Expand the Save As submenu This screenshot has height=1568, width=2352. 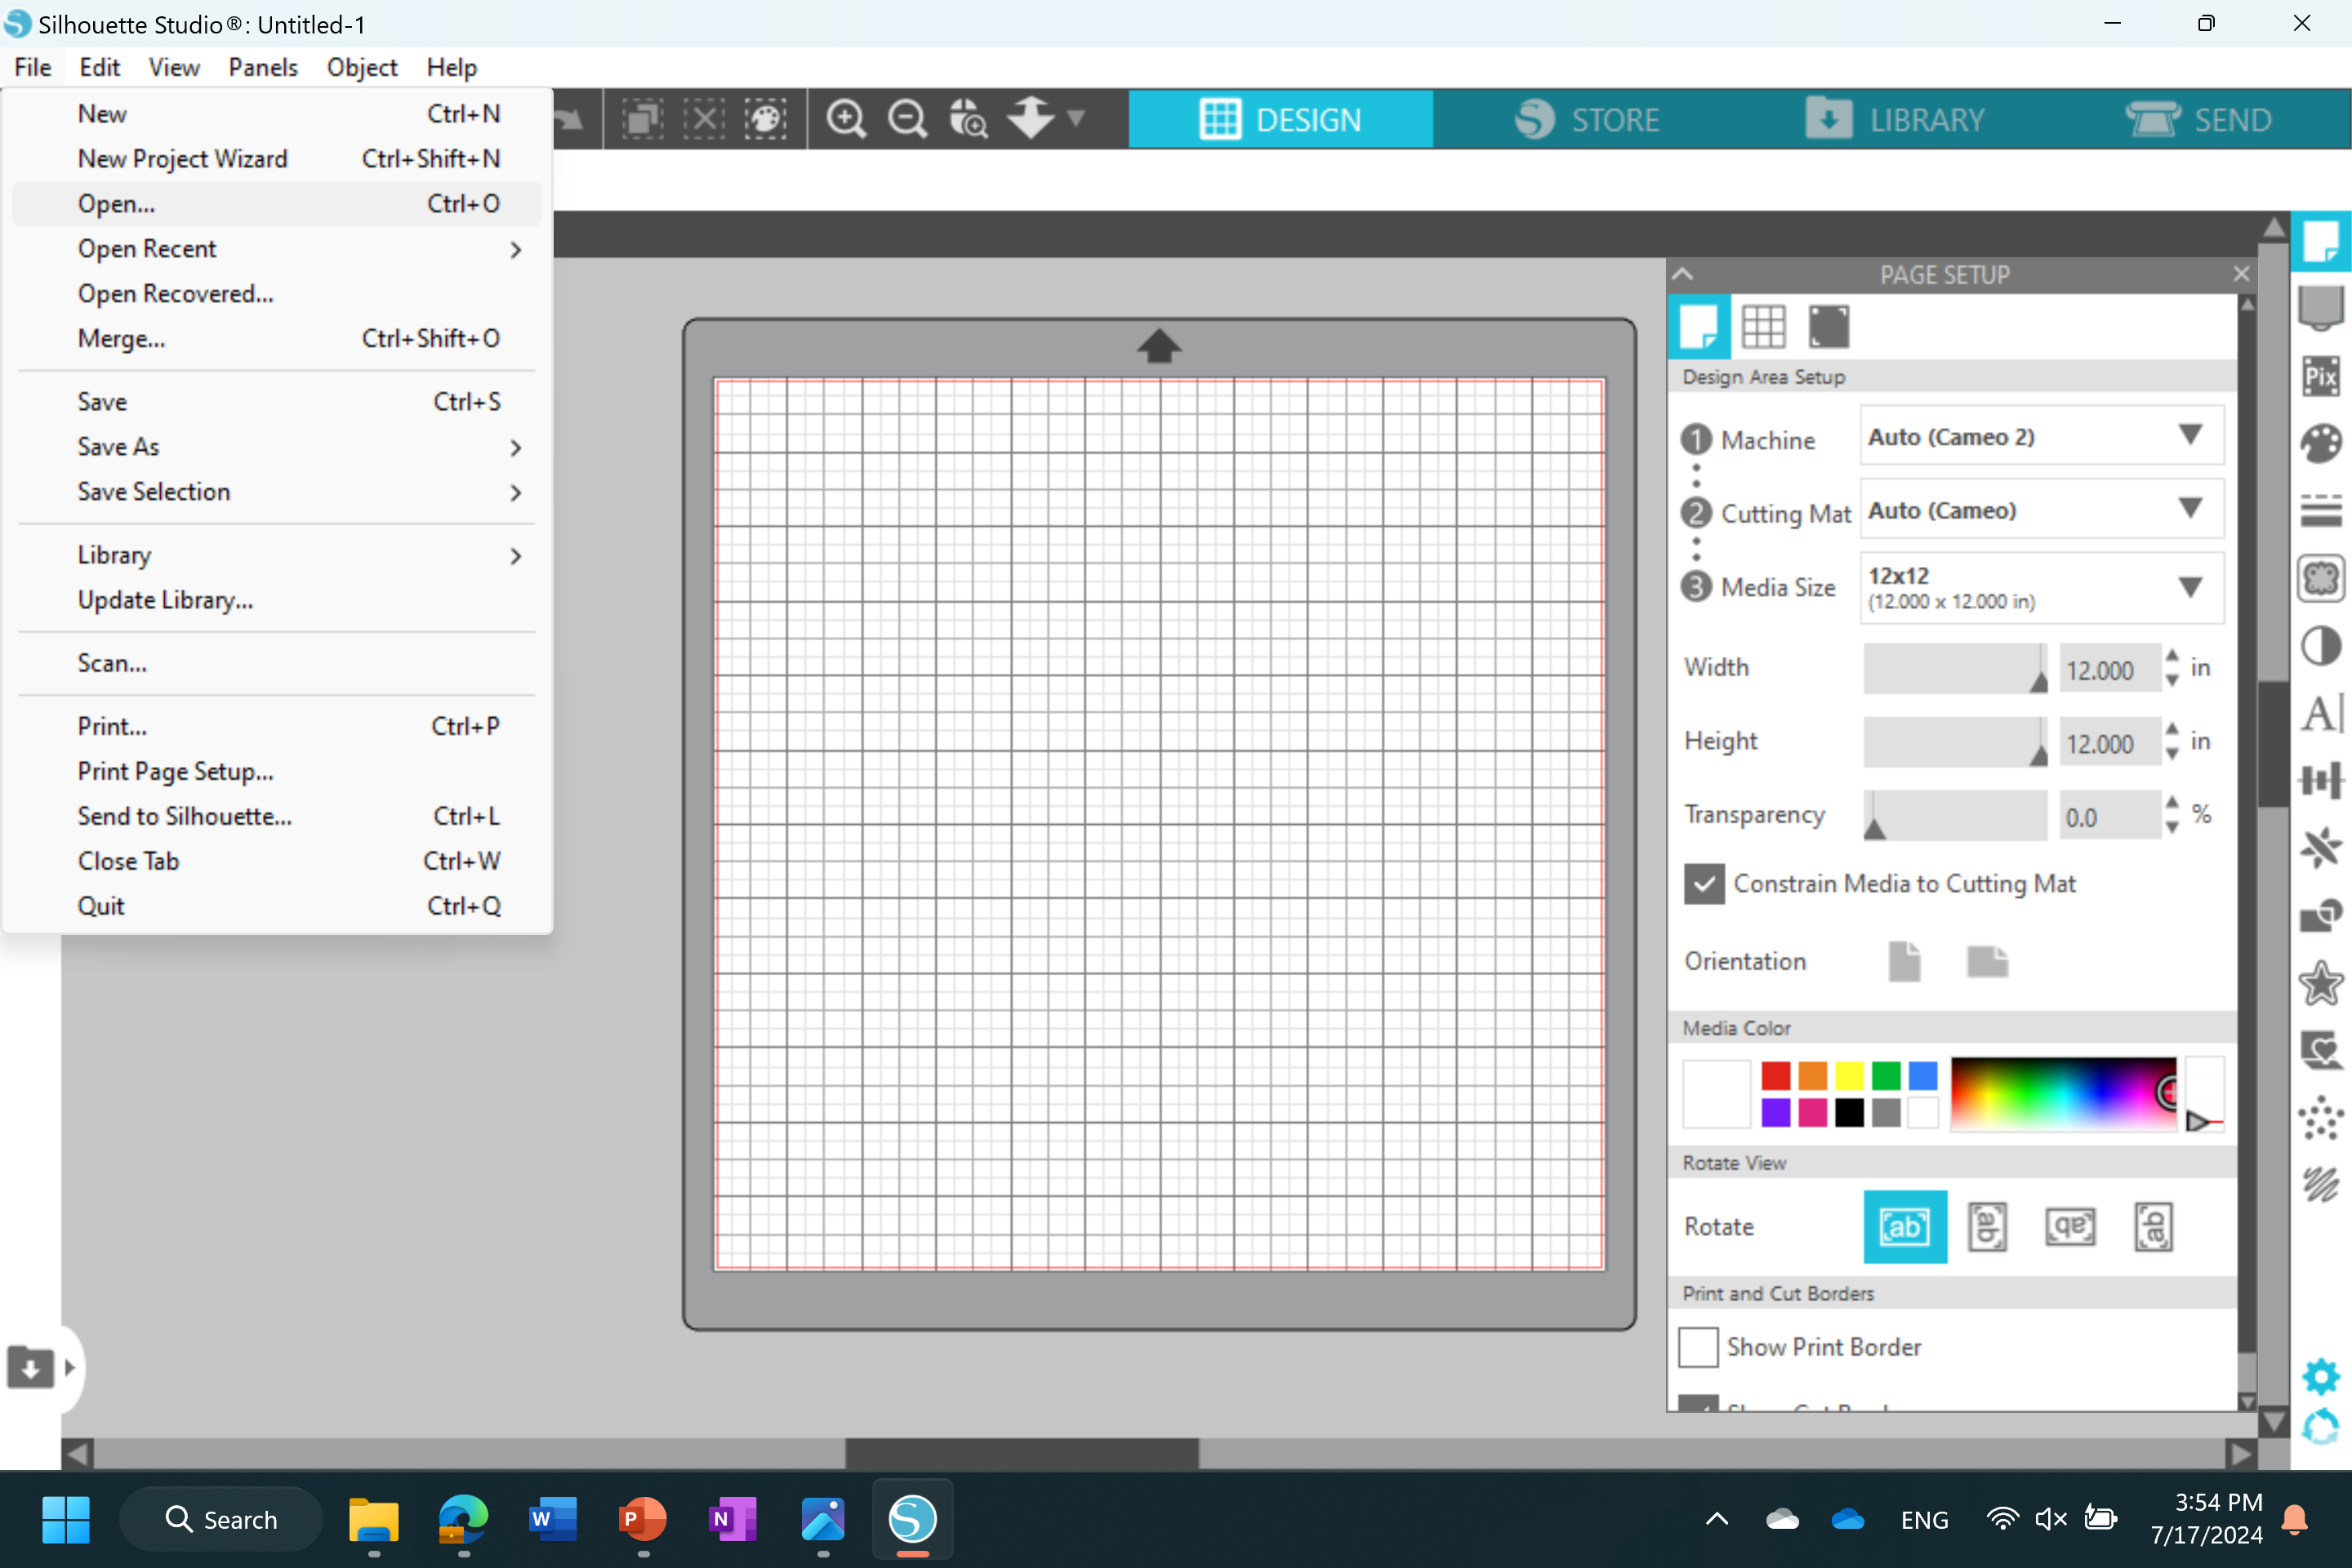coord(277,447)
